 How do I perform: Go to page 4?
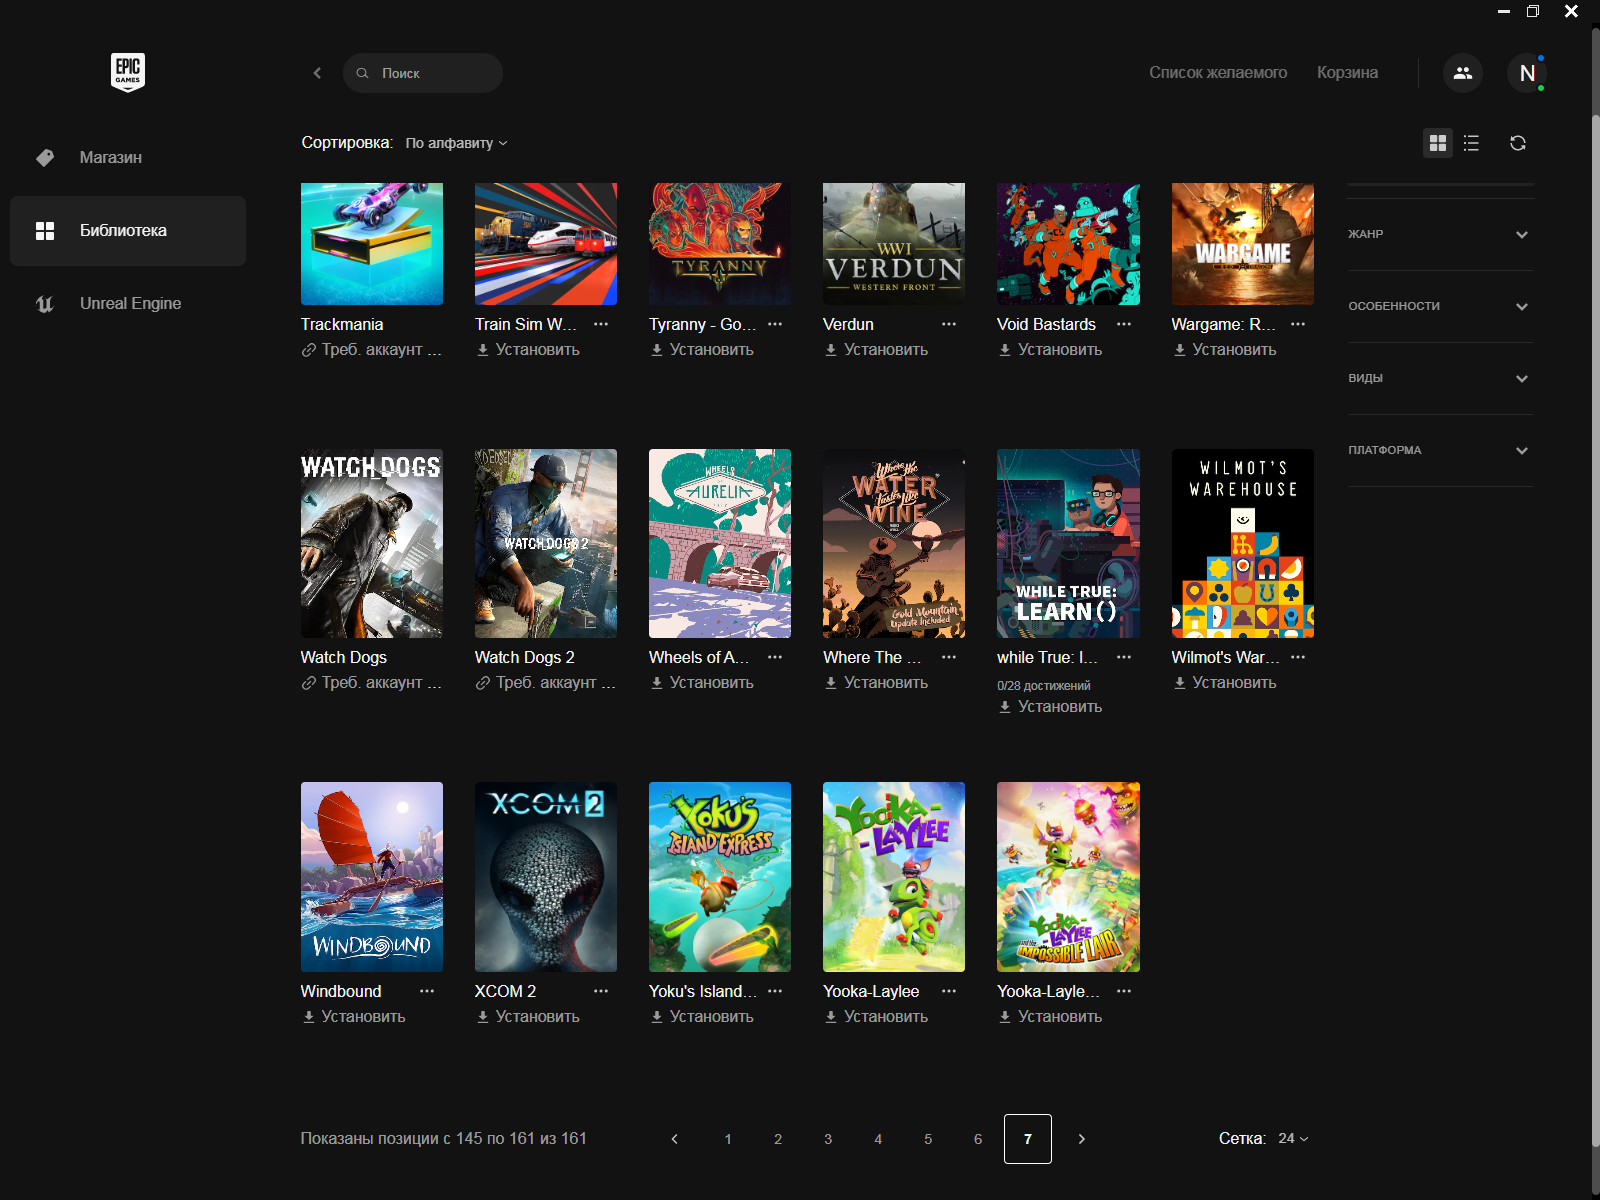pos(878,1139)
